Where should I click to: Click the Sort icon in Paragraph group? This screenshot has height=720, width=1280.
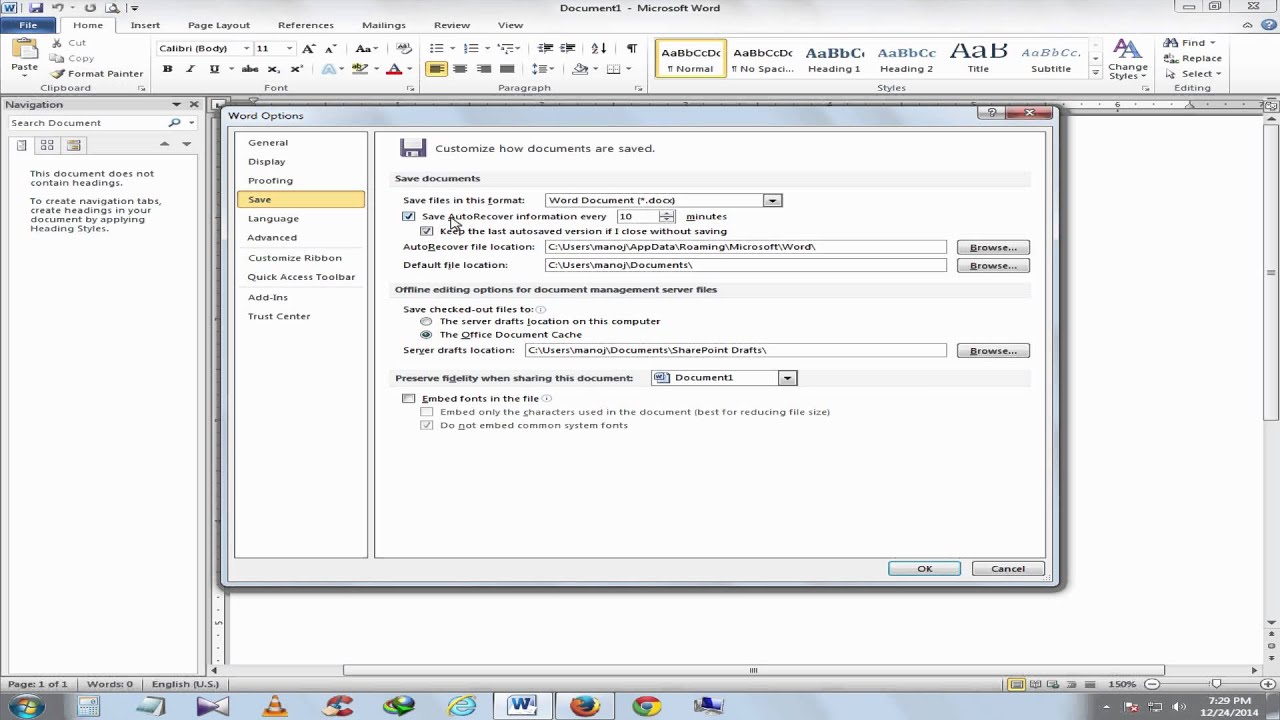click(599, 48)
